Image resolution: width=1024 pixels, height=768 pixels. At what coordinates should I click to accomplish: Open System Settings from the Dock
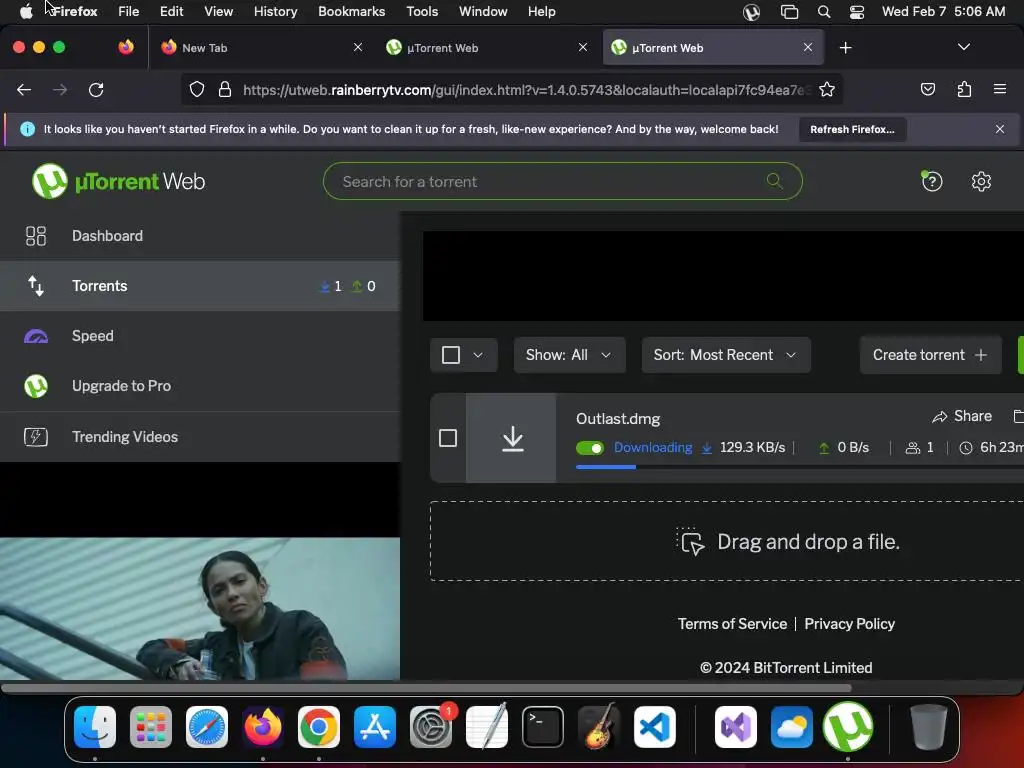tap(431, 727)
